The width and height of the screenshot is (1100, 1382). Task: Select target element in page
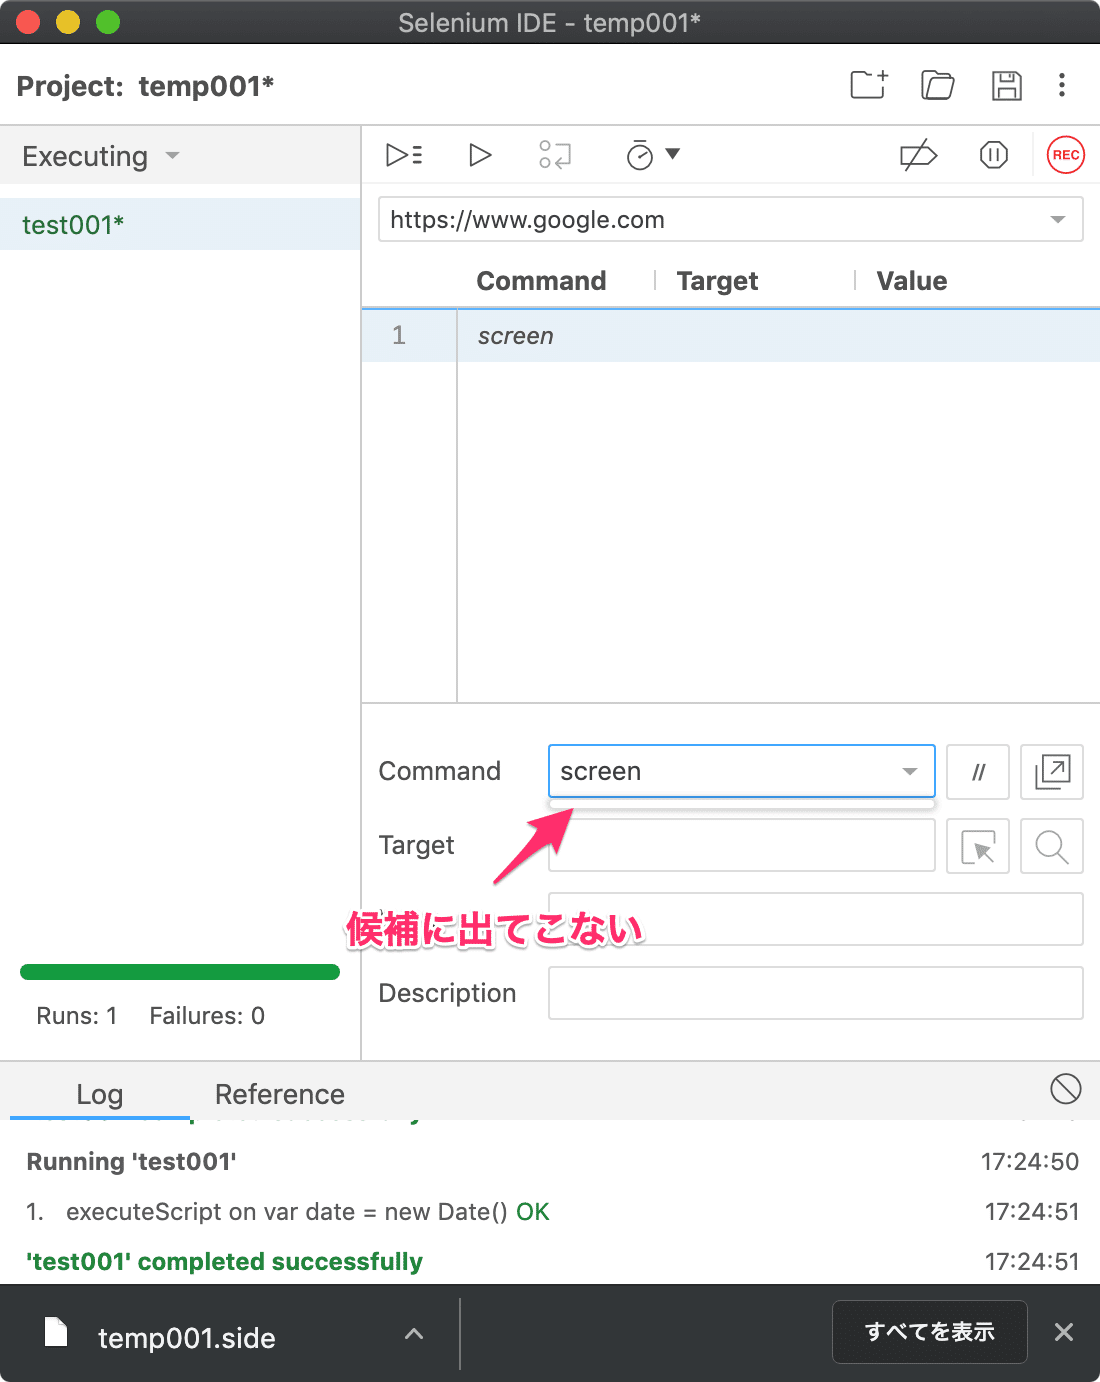977,846
